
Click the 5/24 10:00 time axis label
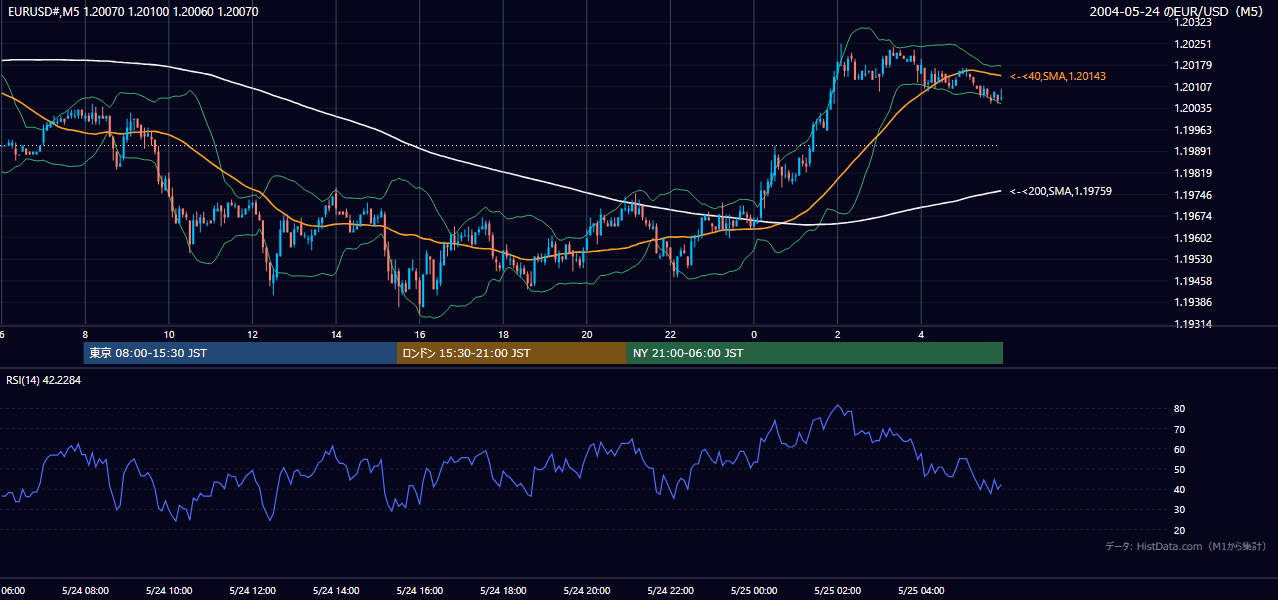point(168,590)
